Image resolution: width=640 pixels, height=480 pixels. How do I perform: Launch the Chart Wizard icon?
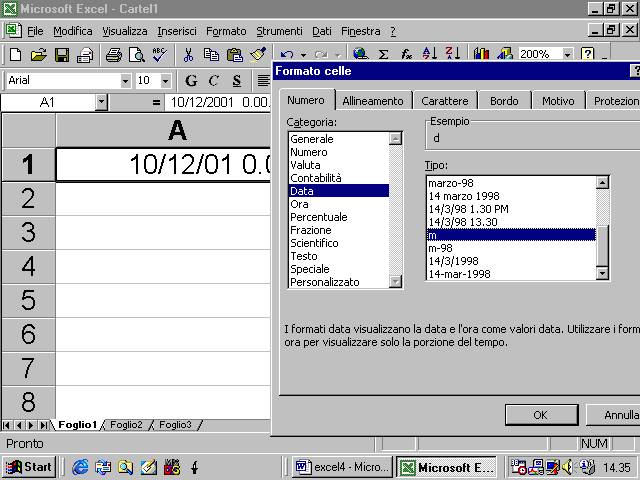tap(481, 54)
